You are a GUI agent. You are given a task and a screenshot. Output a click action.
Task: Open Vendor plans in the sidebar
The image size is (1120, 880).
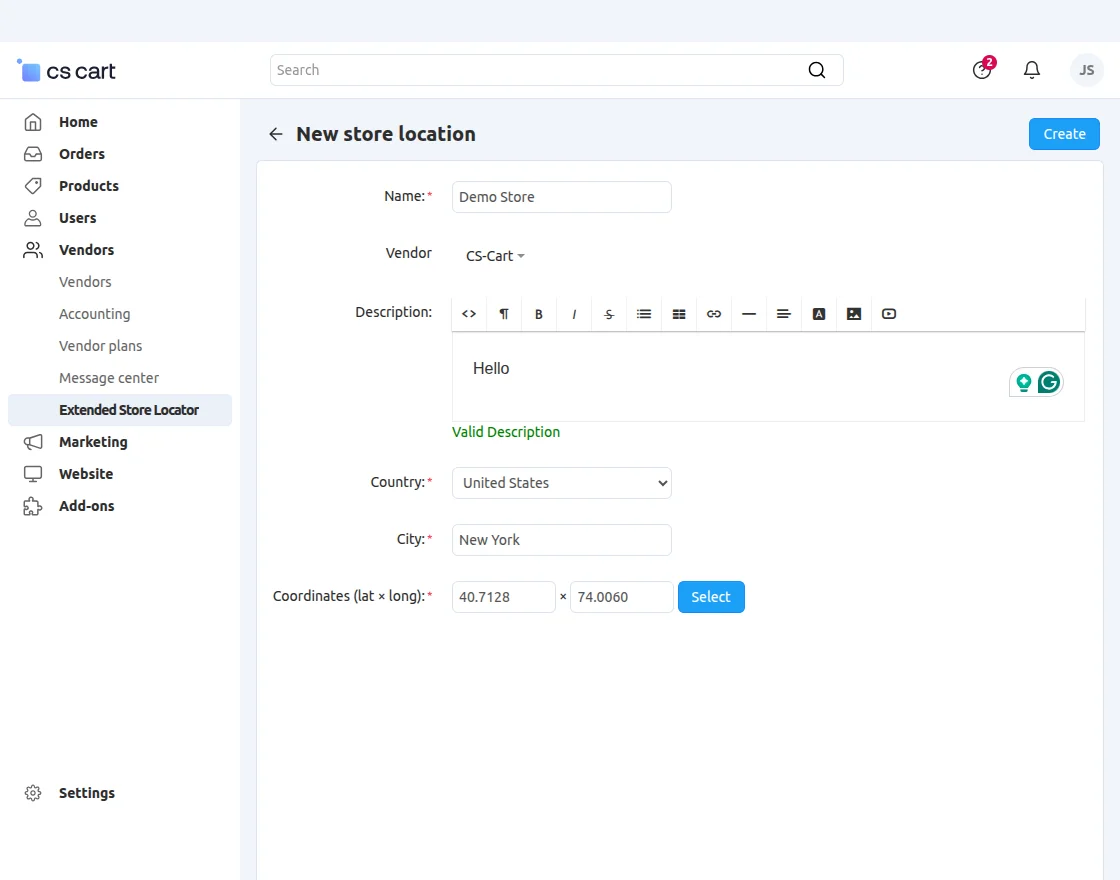[x=100, y=346]
